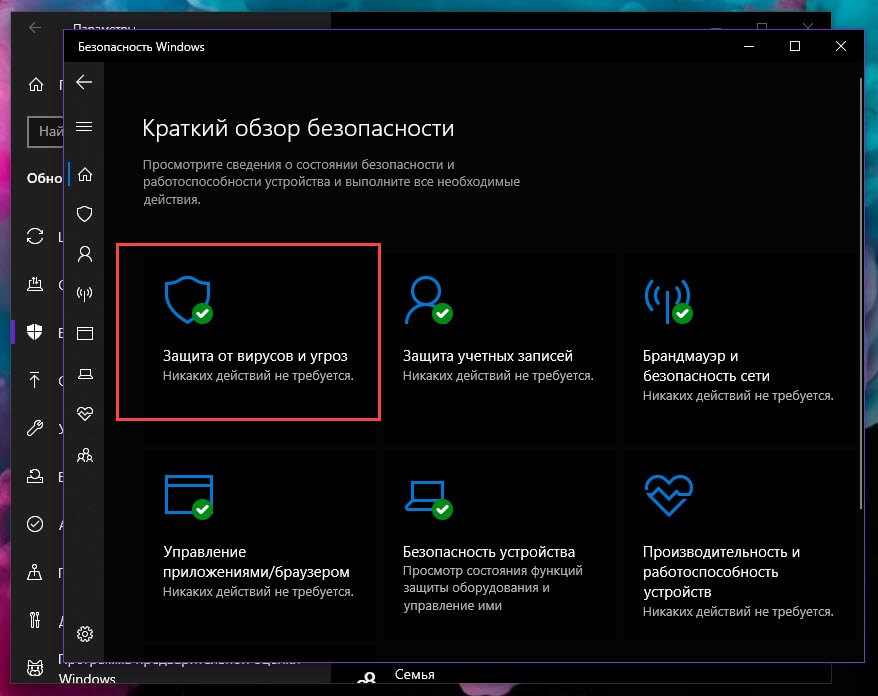Close the Безопасность Windows window
This screenshot has width=878, height=696.
click(840, 46)
